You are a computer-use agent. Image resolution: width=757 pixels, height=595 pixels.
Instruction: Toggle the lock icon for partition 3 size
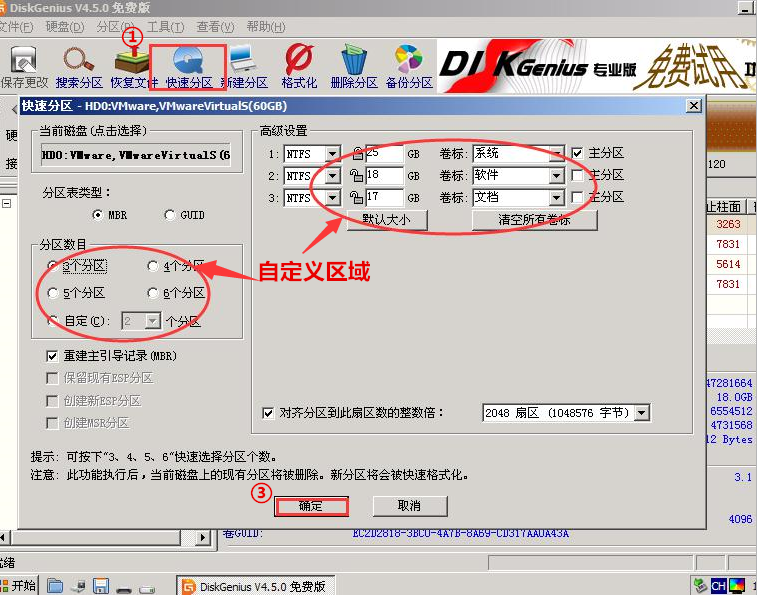pos(356,198)
